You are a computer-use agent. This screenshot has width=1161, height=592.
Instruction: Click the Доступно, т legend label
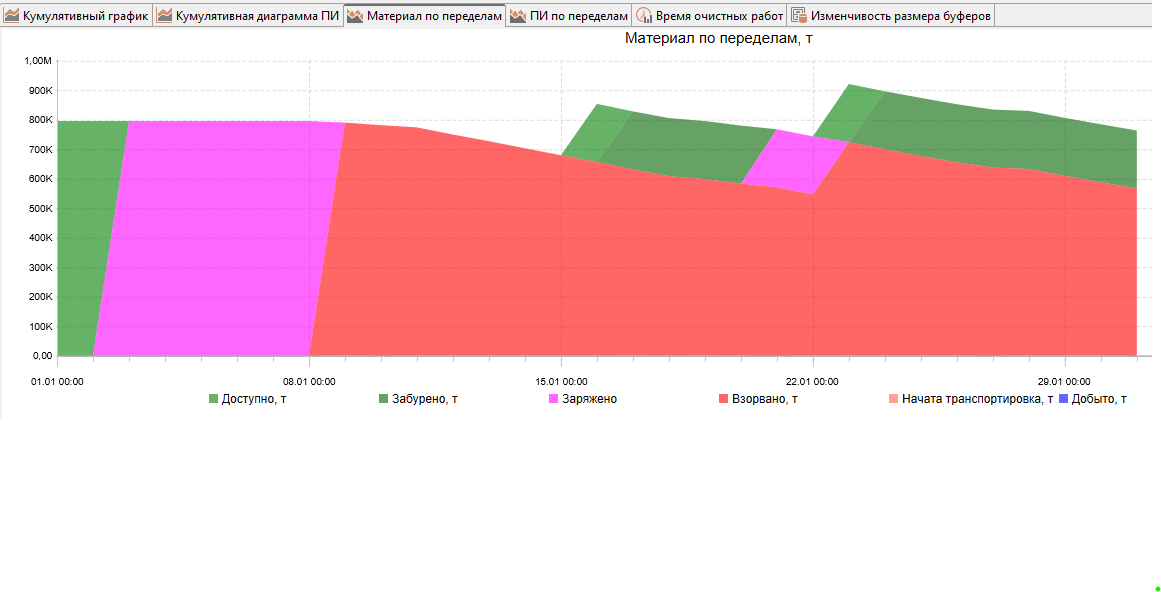(254, 399)
